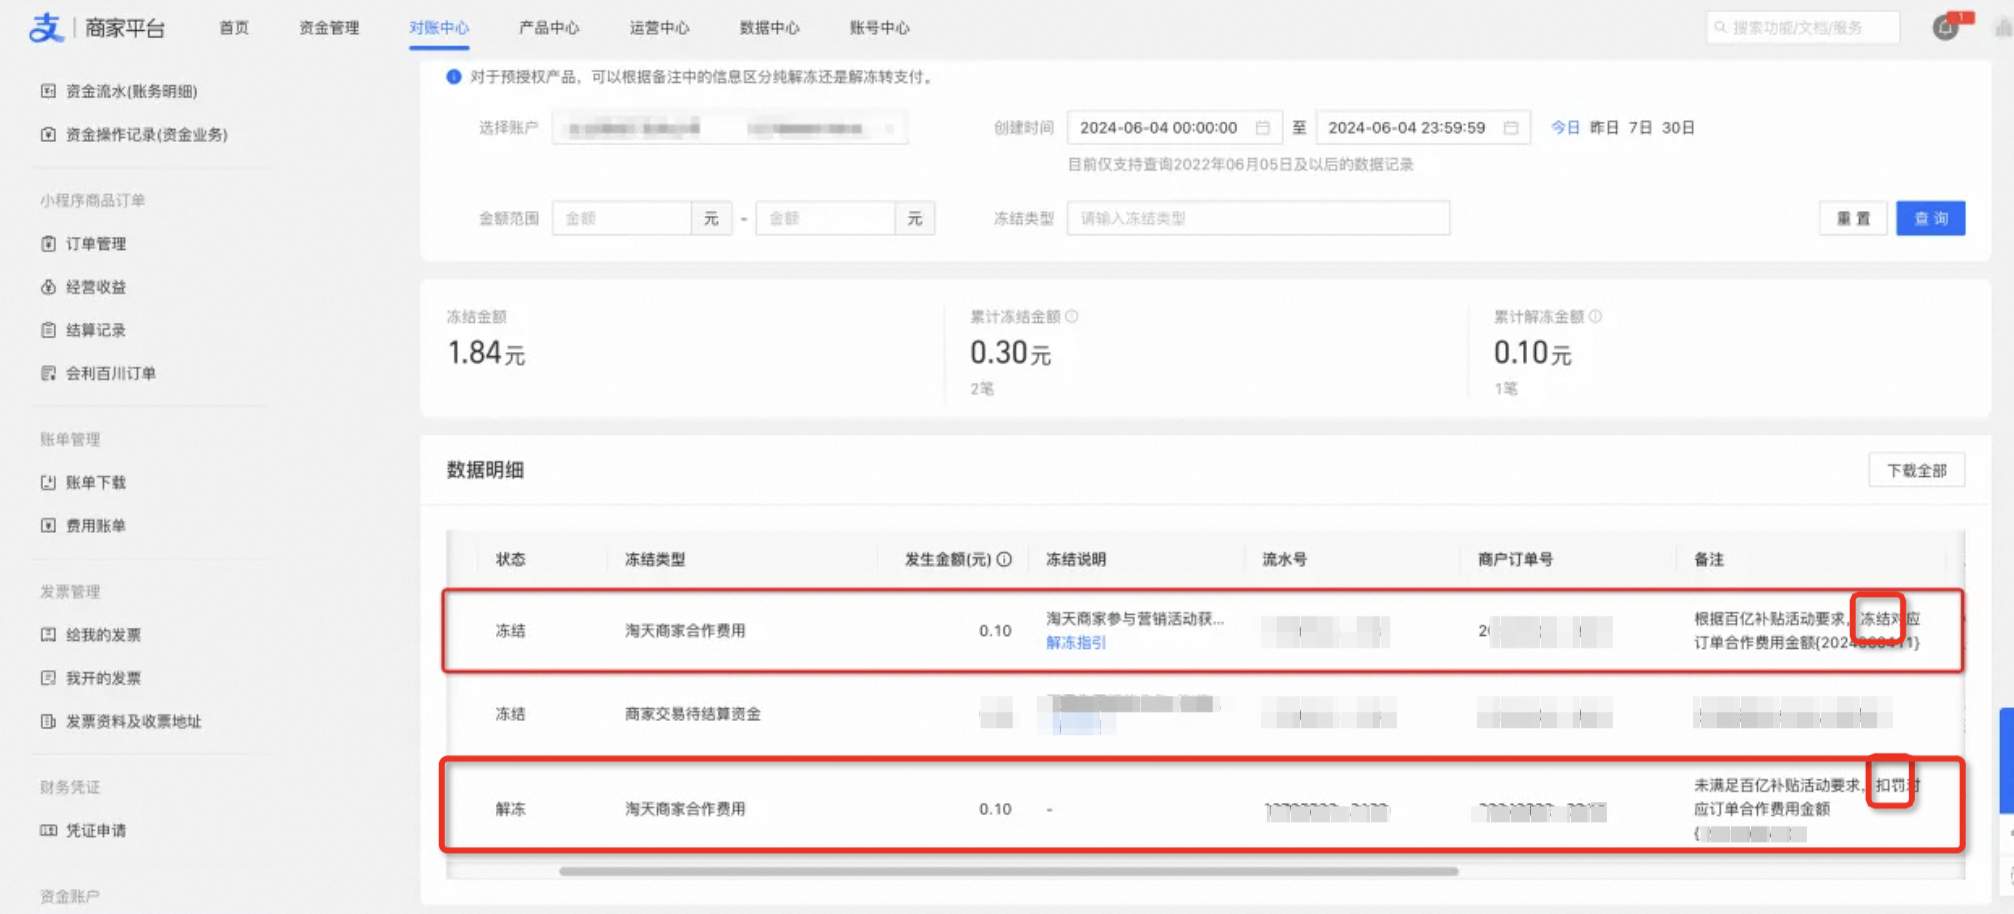Screen dimensions: 2014x914
Task: Open the 冻结类型 selection field
Action: click(x=1258, y=218)
